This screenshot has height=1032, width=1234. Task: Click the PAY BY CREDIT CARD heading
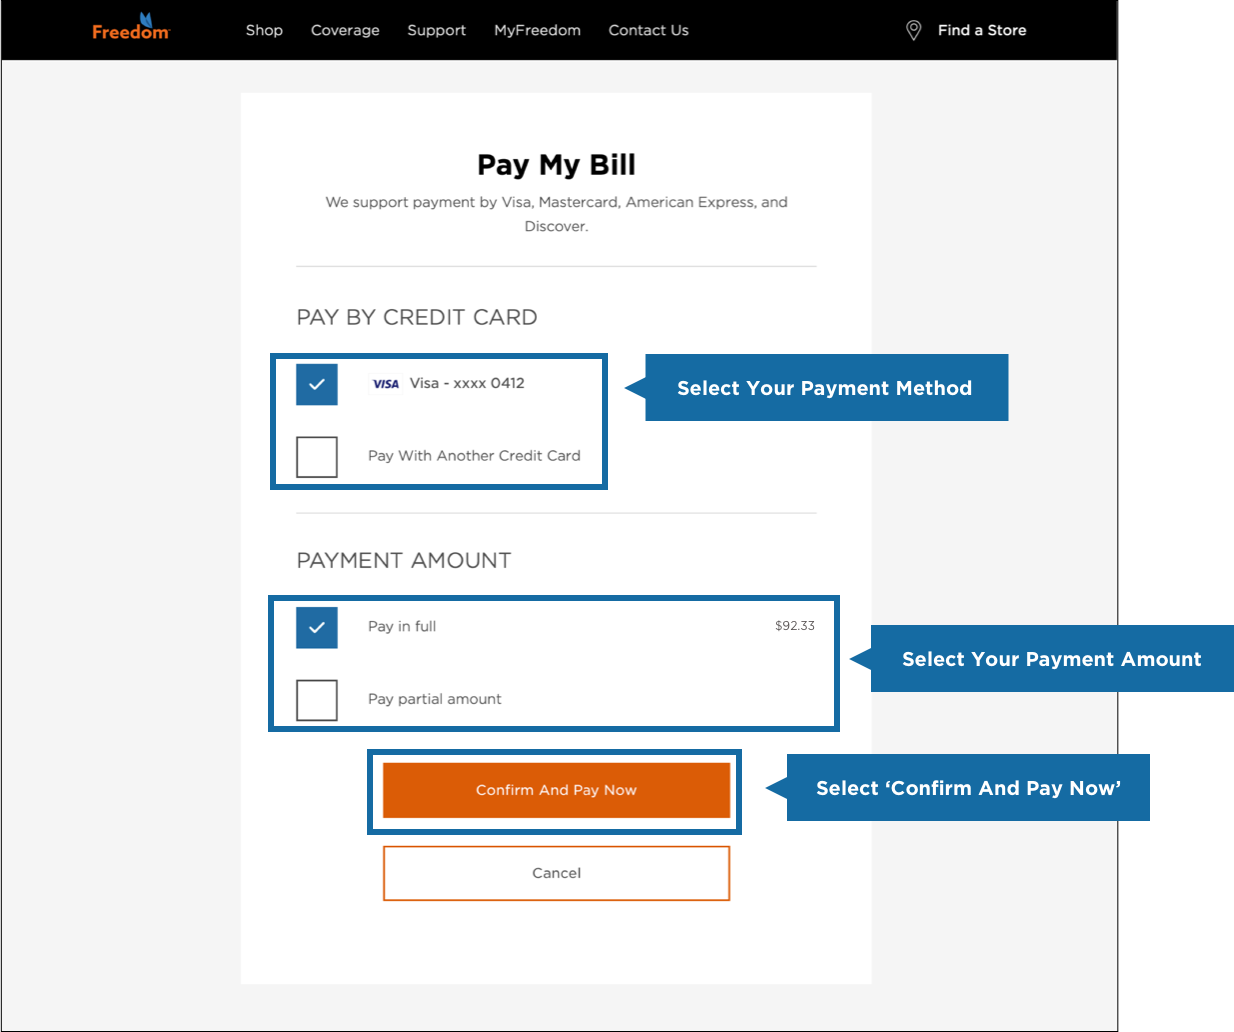(417, 317)
